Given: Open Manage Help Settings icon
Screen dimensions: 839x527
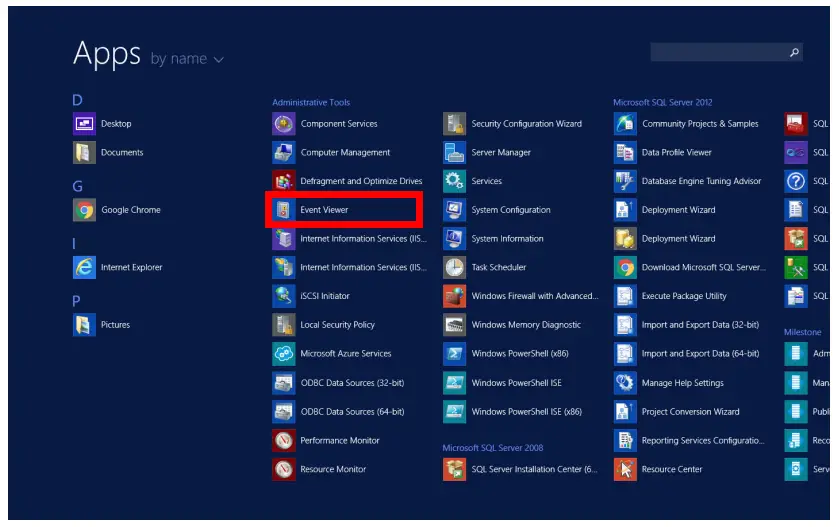Looking at the screenshot, I should coord(625,383).
